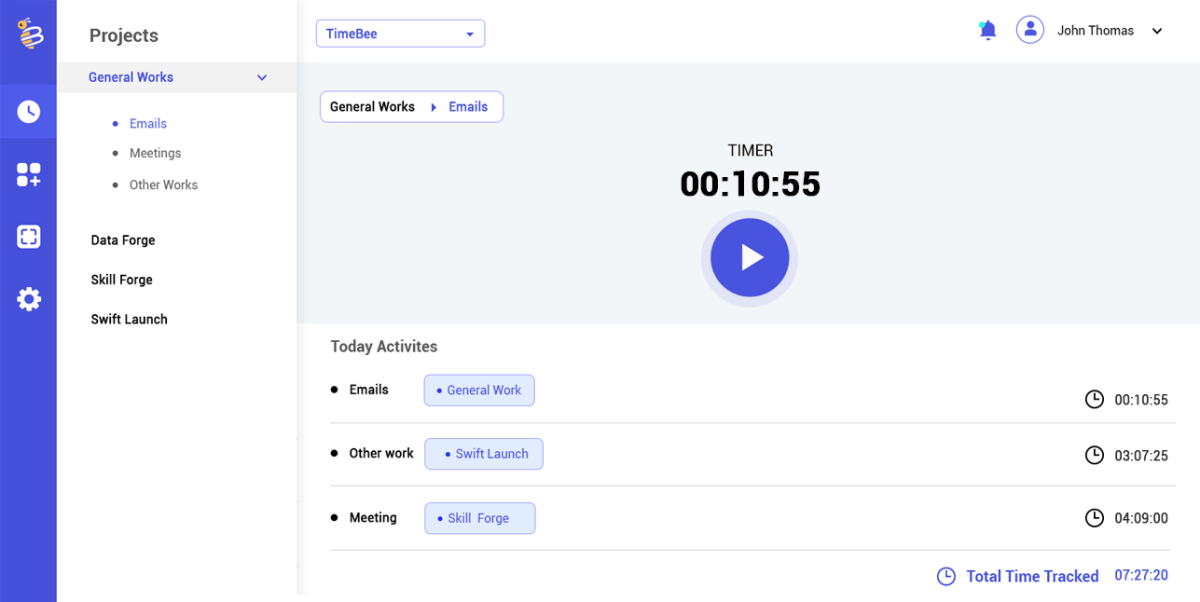Click the Swift Launch tag in activities
Screen dimensions: 1200x602
coord(484,453)
